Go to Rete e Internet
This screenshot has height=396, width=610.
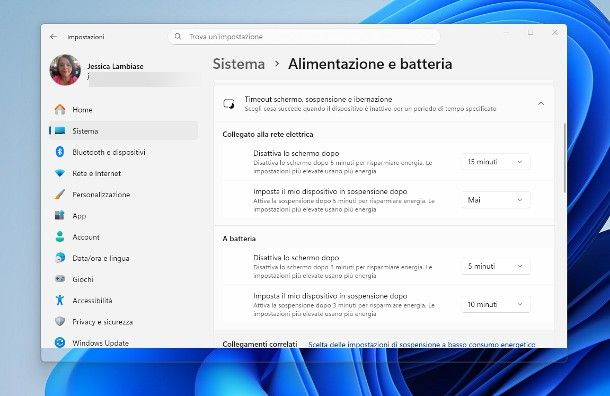(124, 173)
